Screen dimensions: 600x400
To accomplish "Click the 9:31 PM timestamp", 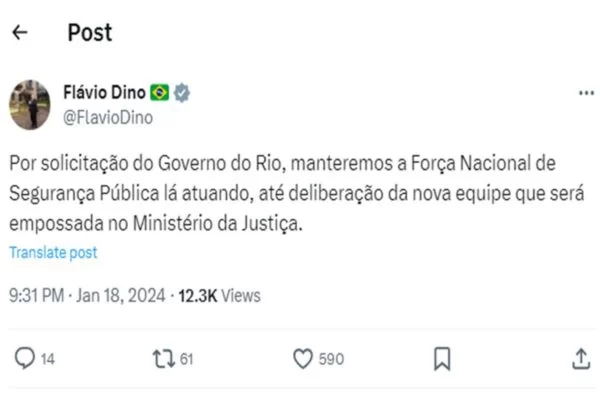I will [x=38, y=295].
